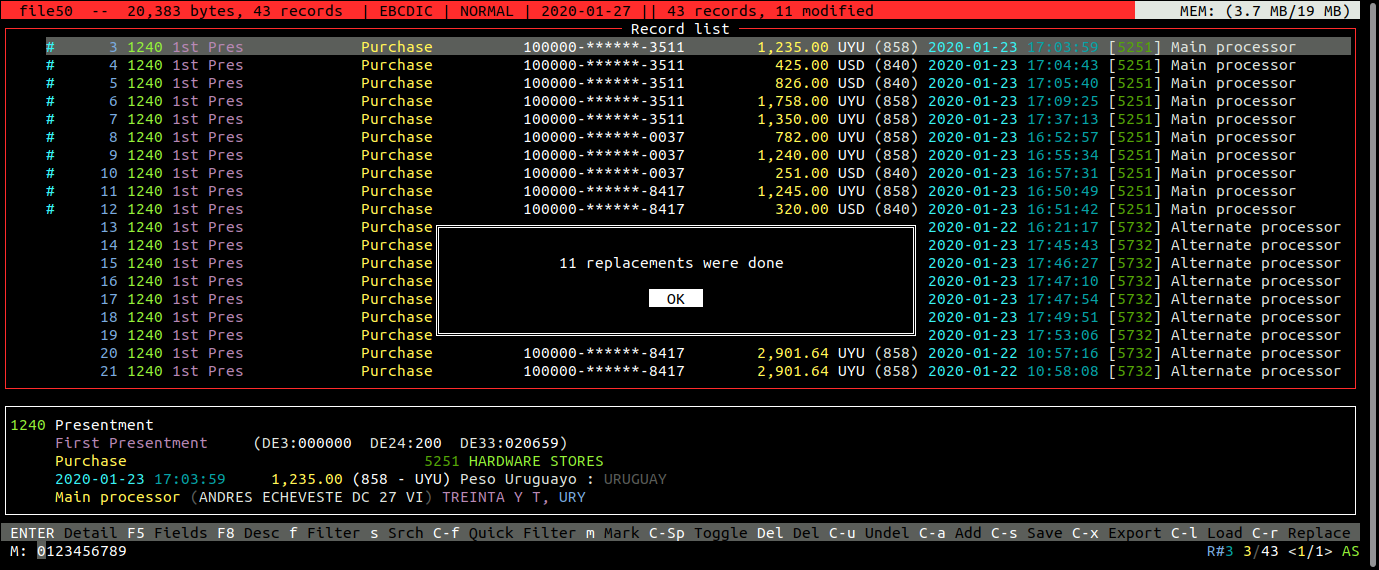Click the C-a Add command

(967, 533)
